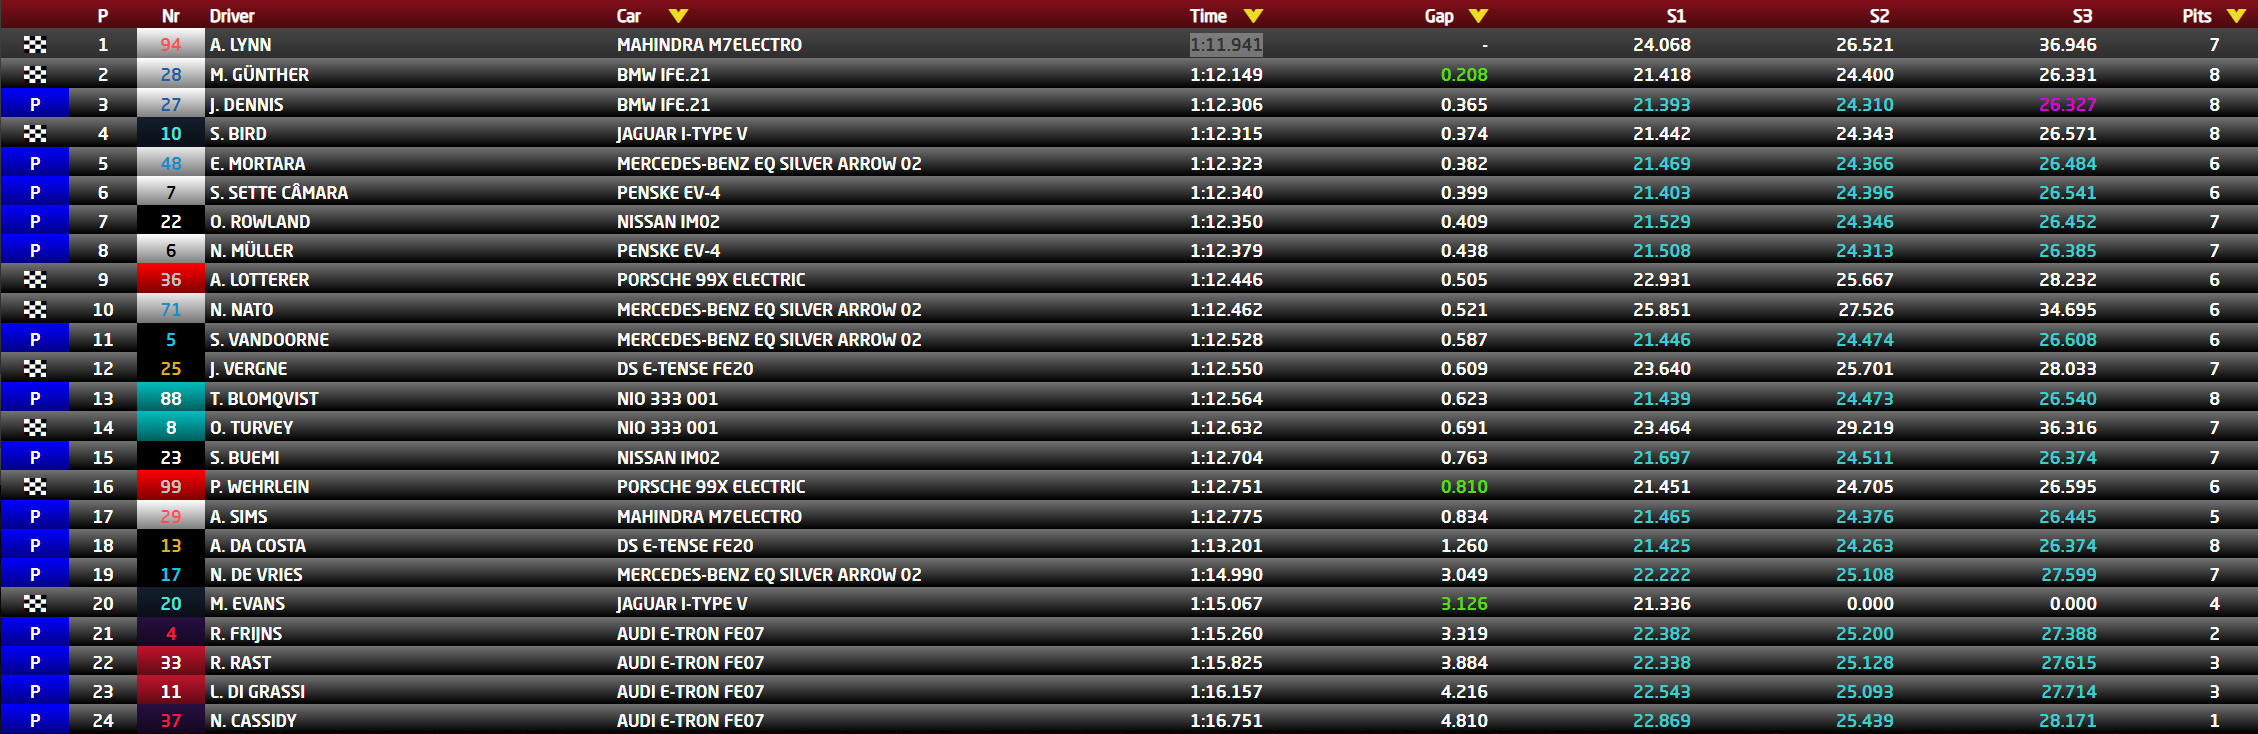Open the Pits column dropdown arrow
The width and height of the screenshot is (2258, 734).
tap(2236, 16)
